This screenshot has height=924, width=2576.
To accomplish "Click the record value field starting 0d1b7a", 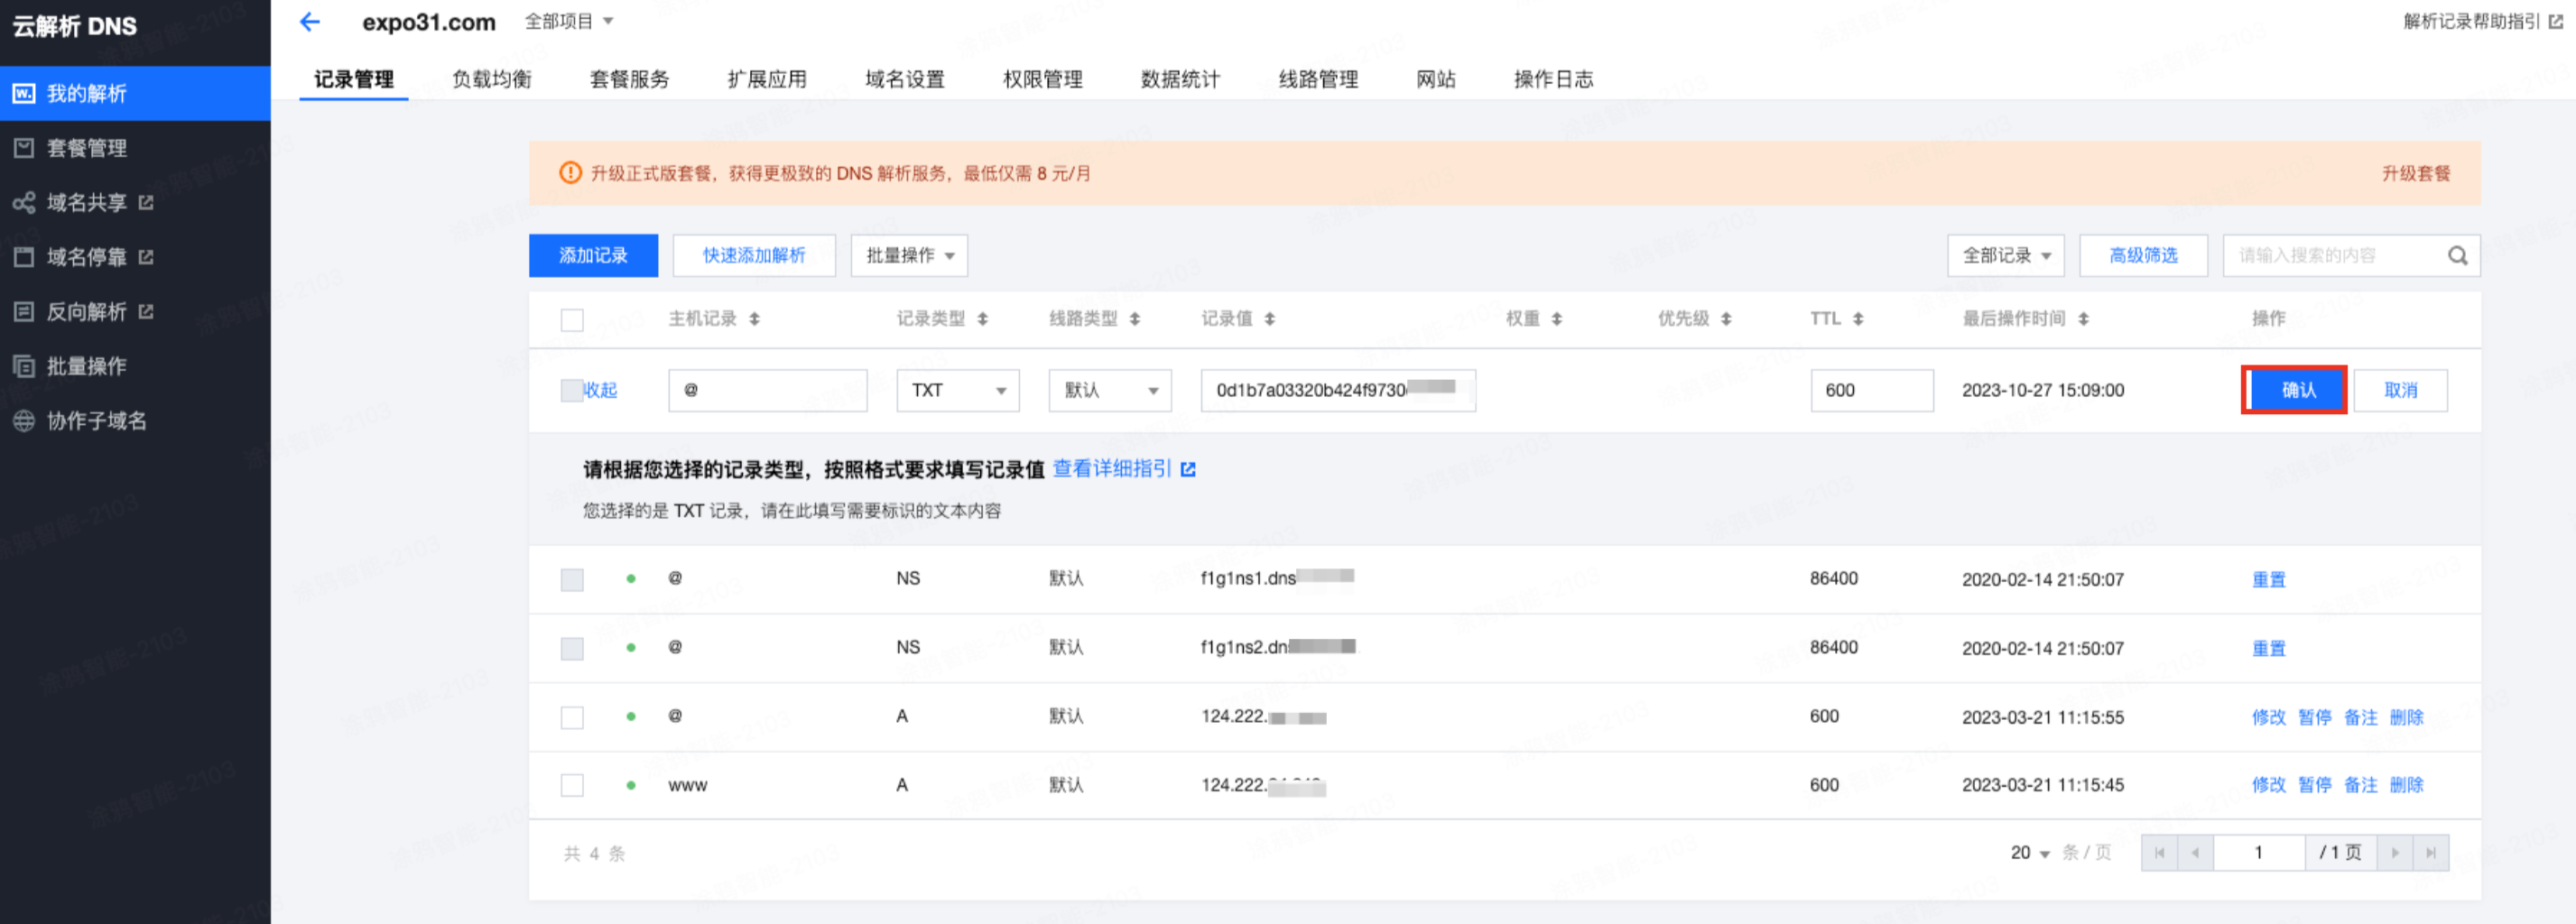I will (1338, 390).
